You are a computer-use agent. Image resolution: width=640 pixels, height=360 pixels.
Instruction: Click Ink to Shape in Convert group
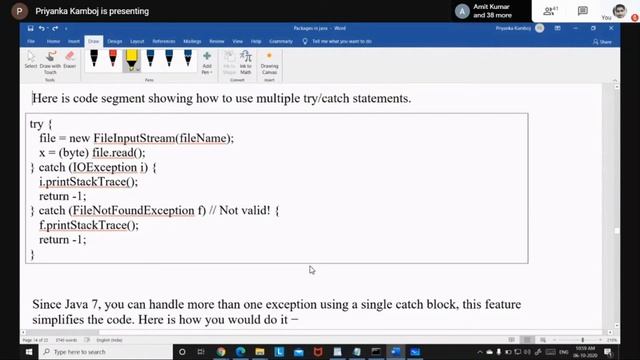click(x=229, y=62)
